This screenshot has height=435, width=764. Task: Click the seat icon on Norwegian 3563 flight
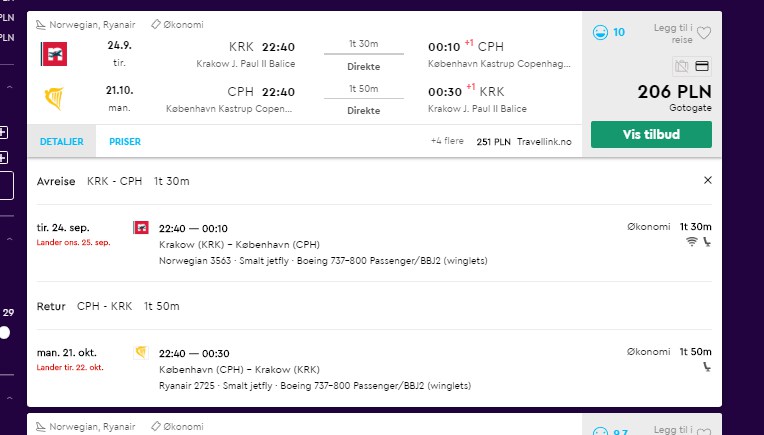coord(707,242)
